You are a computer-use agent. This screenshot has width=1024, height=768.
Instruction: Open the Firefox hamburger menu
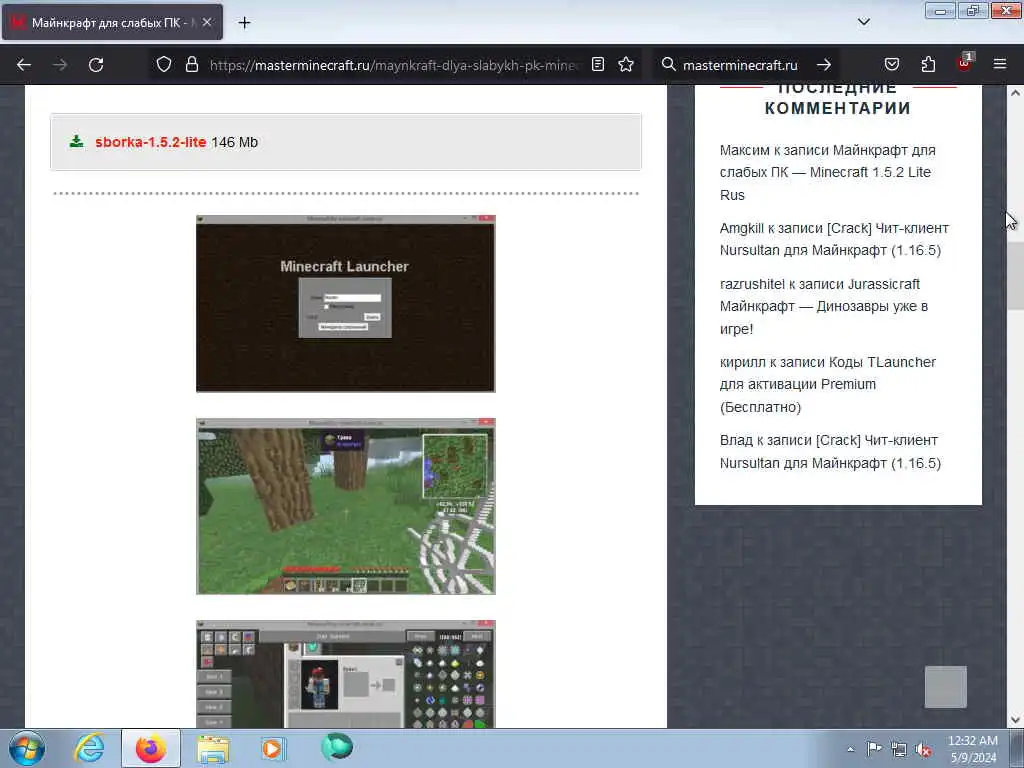click(1000, 65)
